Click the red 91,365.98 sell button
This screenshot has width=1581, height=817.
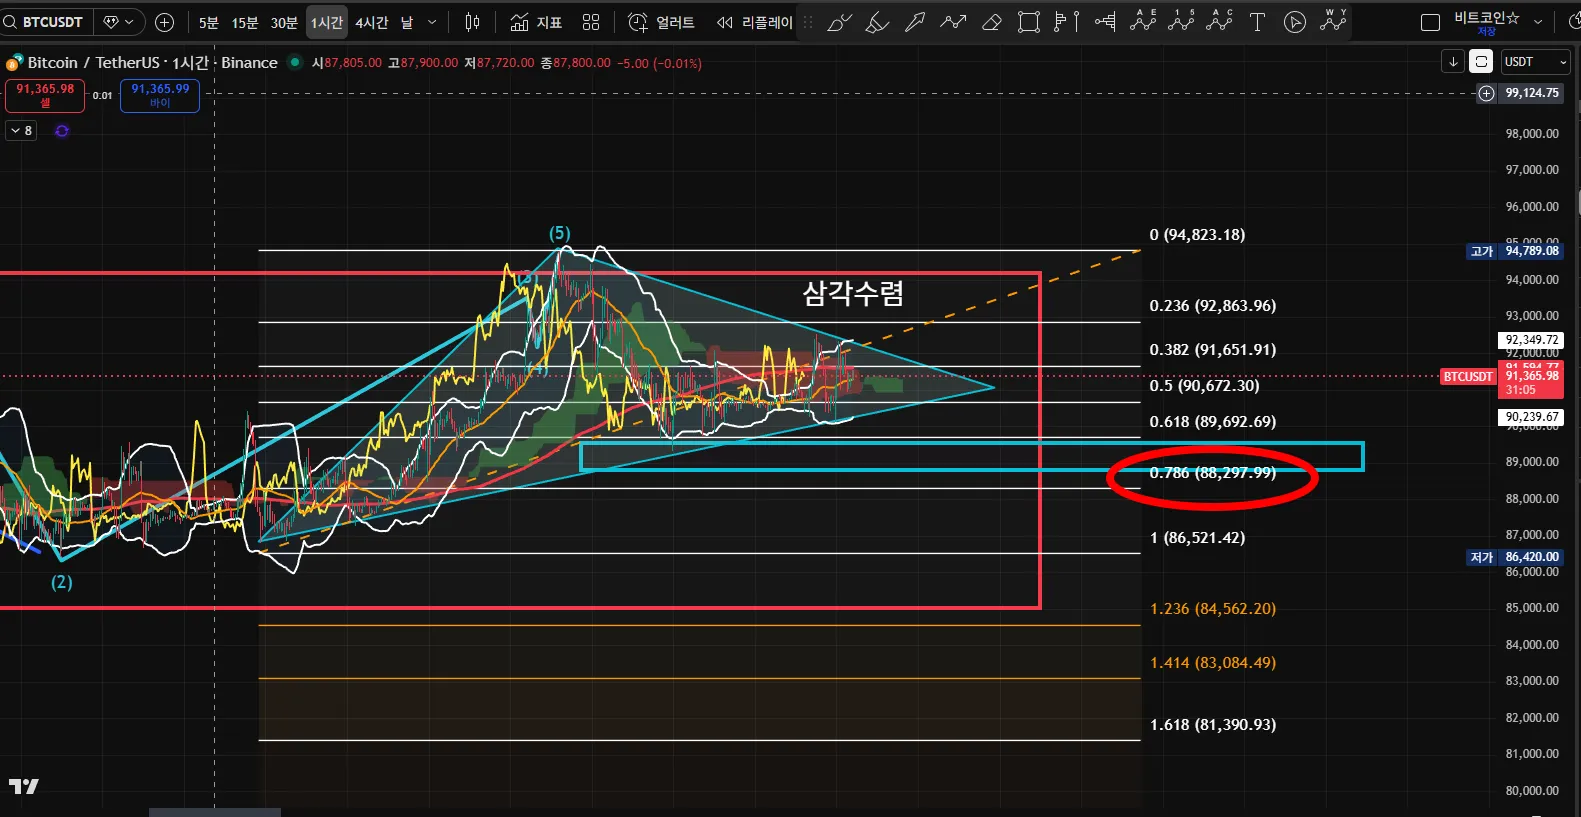[x=45, y=95]
